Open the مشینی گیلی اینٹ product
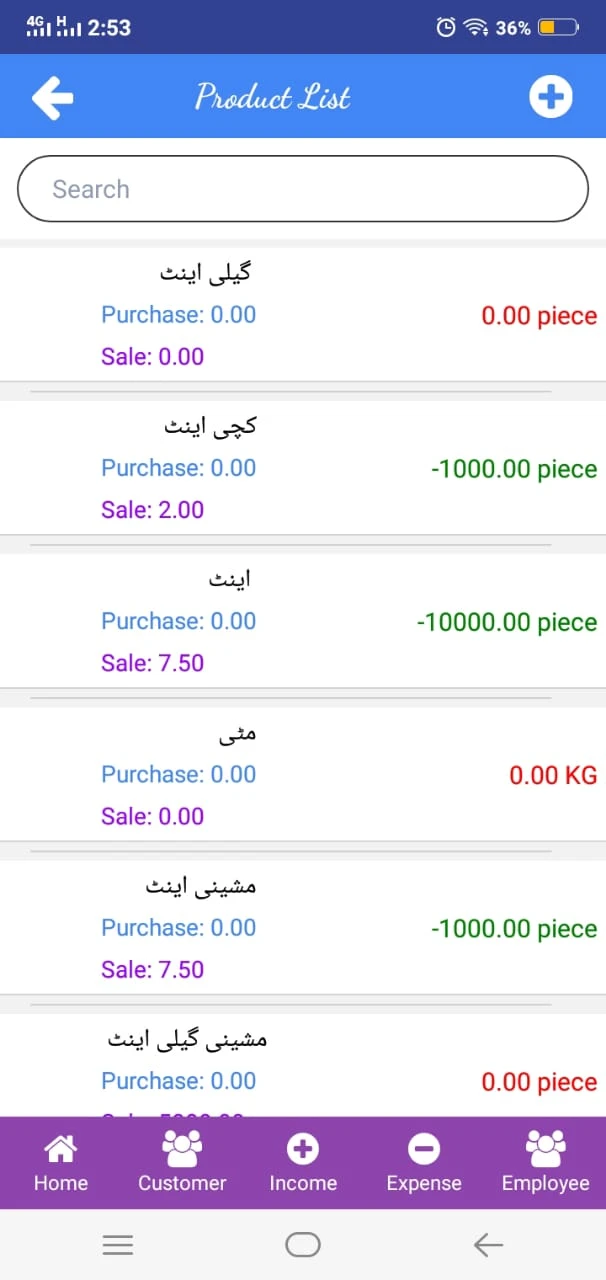The height and width of the screenshot is (1280, 606). [187, 1040]
